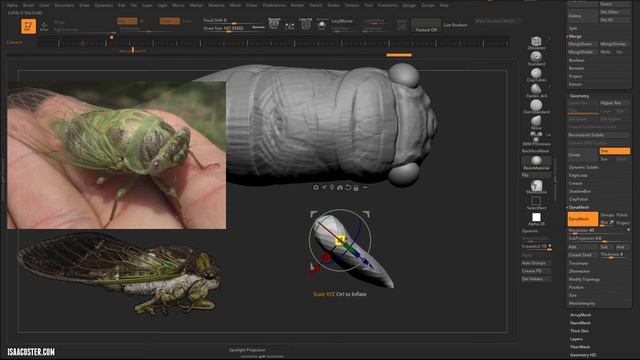The image size is (640, 360).
Task: Select the Move brush
Action: pos(536,122)
